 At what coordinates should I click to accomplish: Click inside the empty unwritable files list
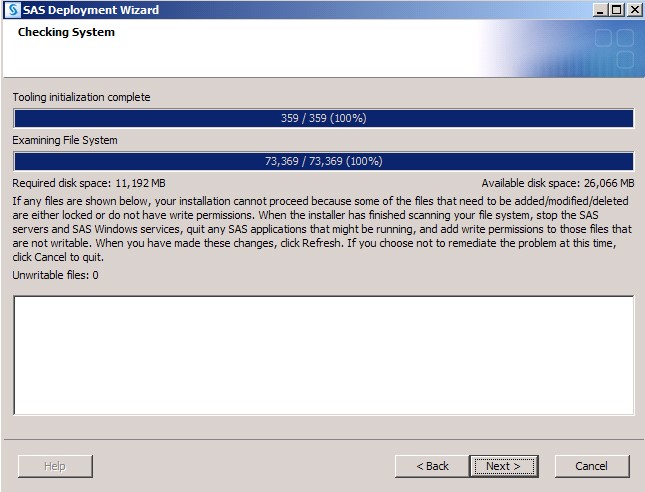[323, 355]
